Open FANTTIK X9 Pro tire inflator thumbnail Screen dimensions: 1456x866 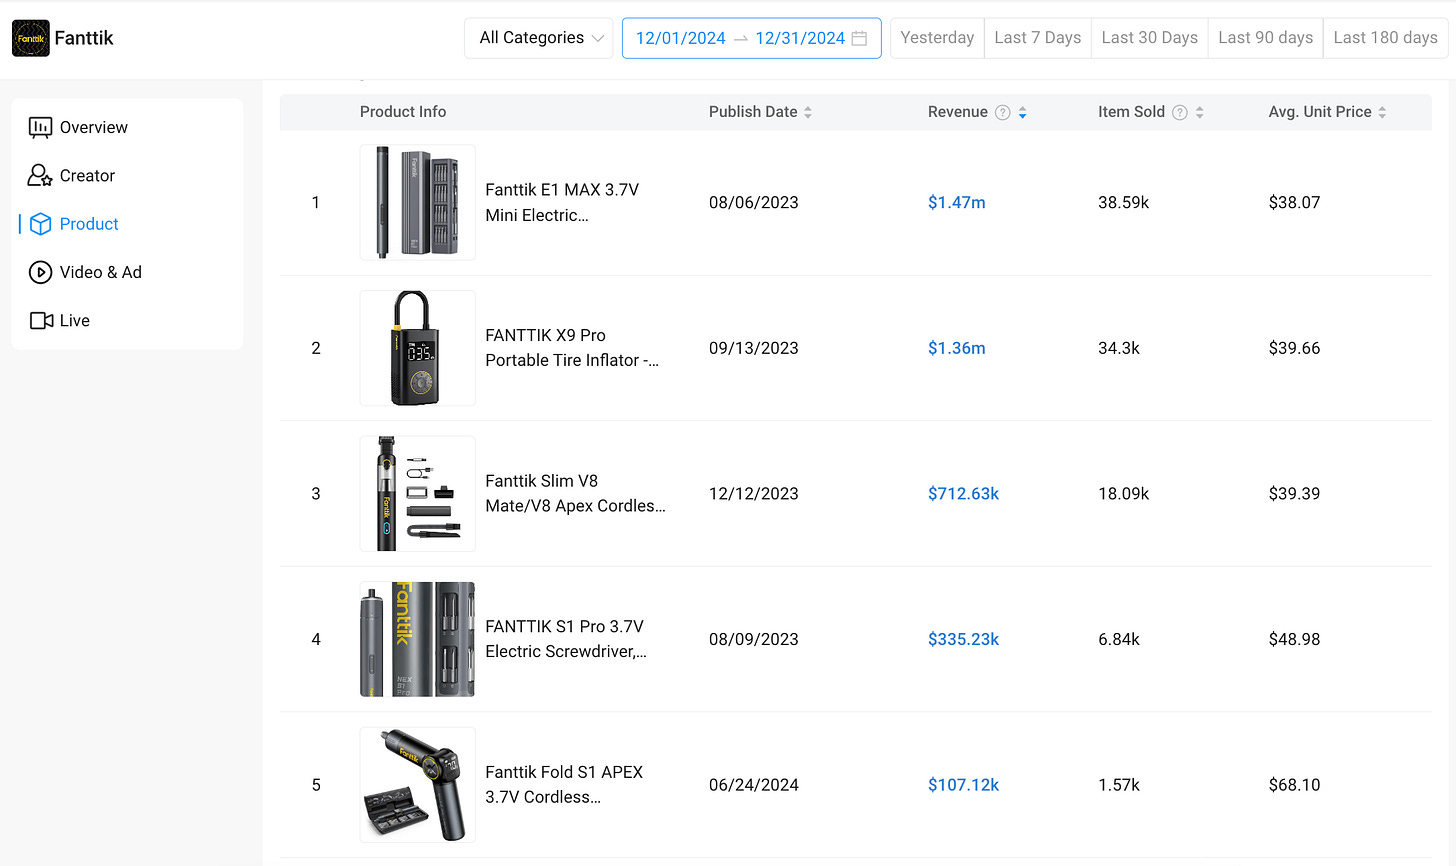point(418,348)
